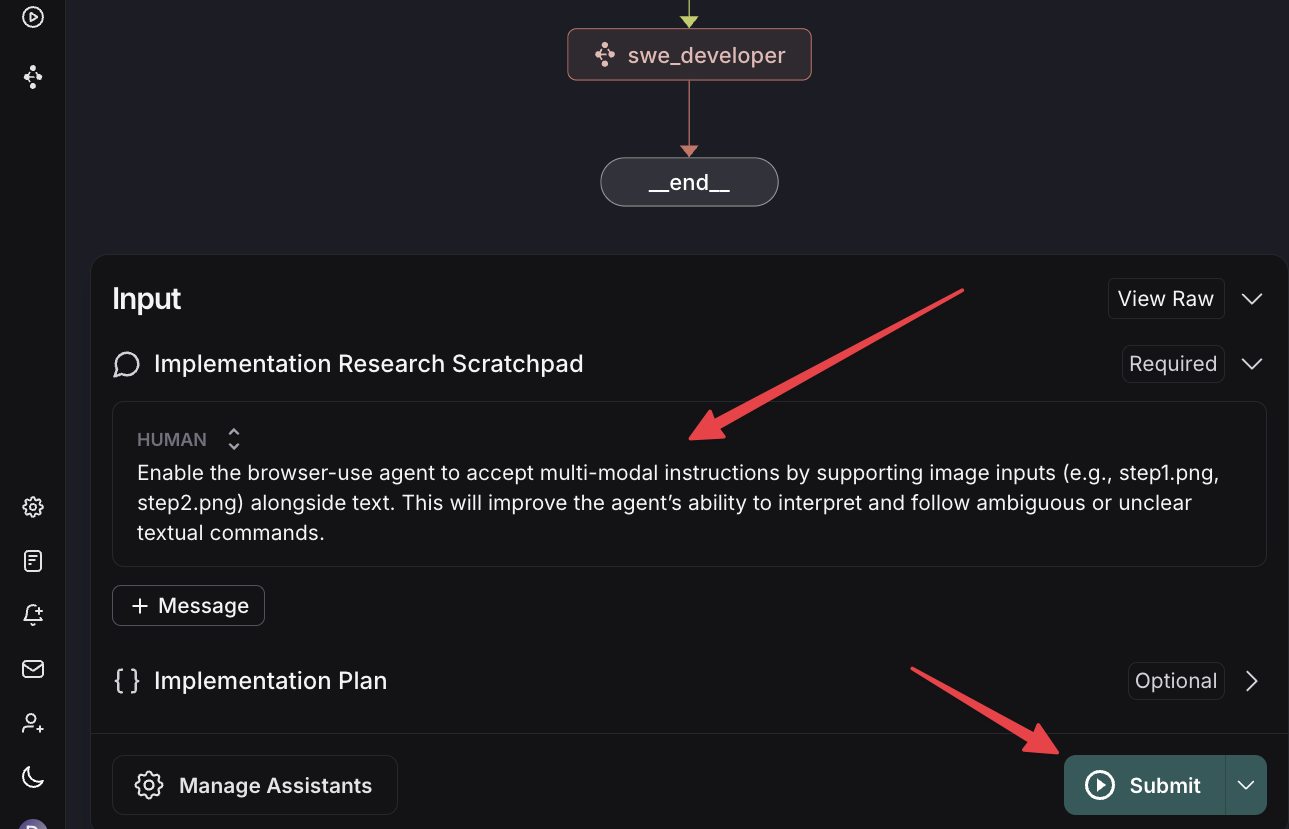Open the graph nodes icon in the sidebar
The width and height of the screenshot is (1289, 829).
33,77
